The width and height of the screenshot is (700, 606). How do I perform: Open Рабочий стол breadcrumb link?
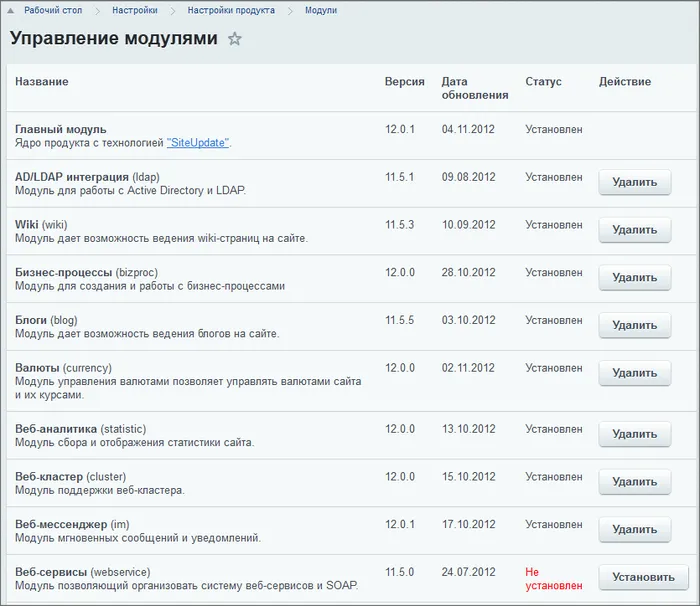click(53, 11)
